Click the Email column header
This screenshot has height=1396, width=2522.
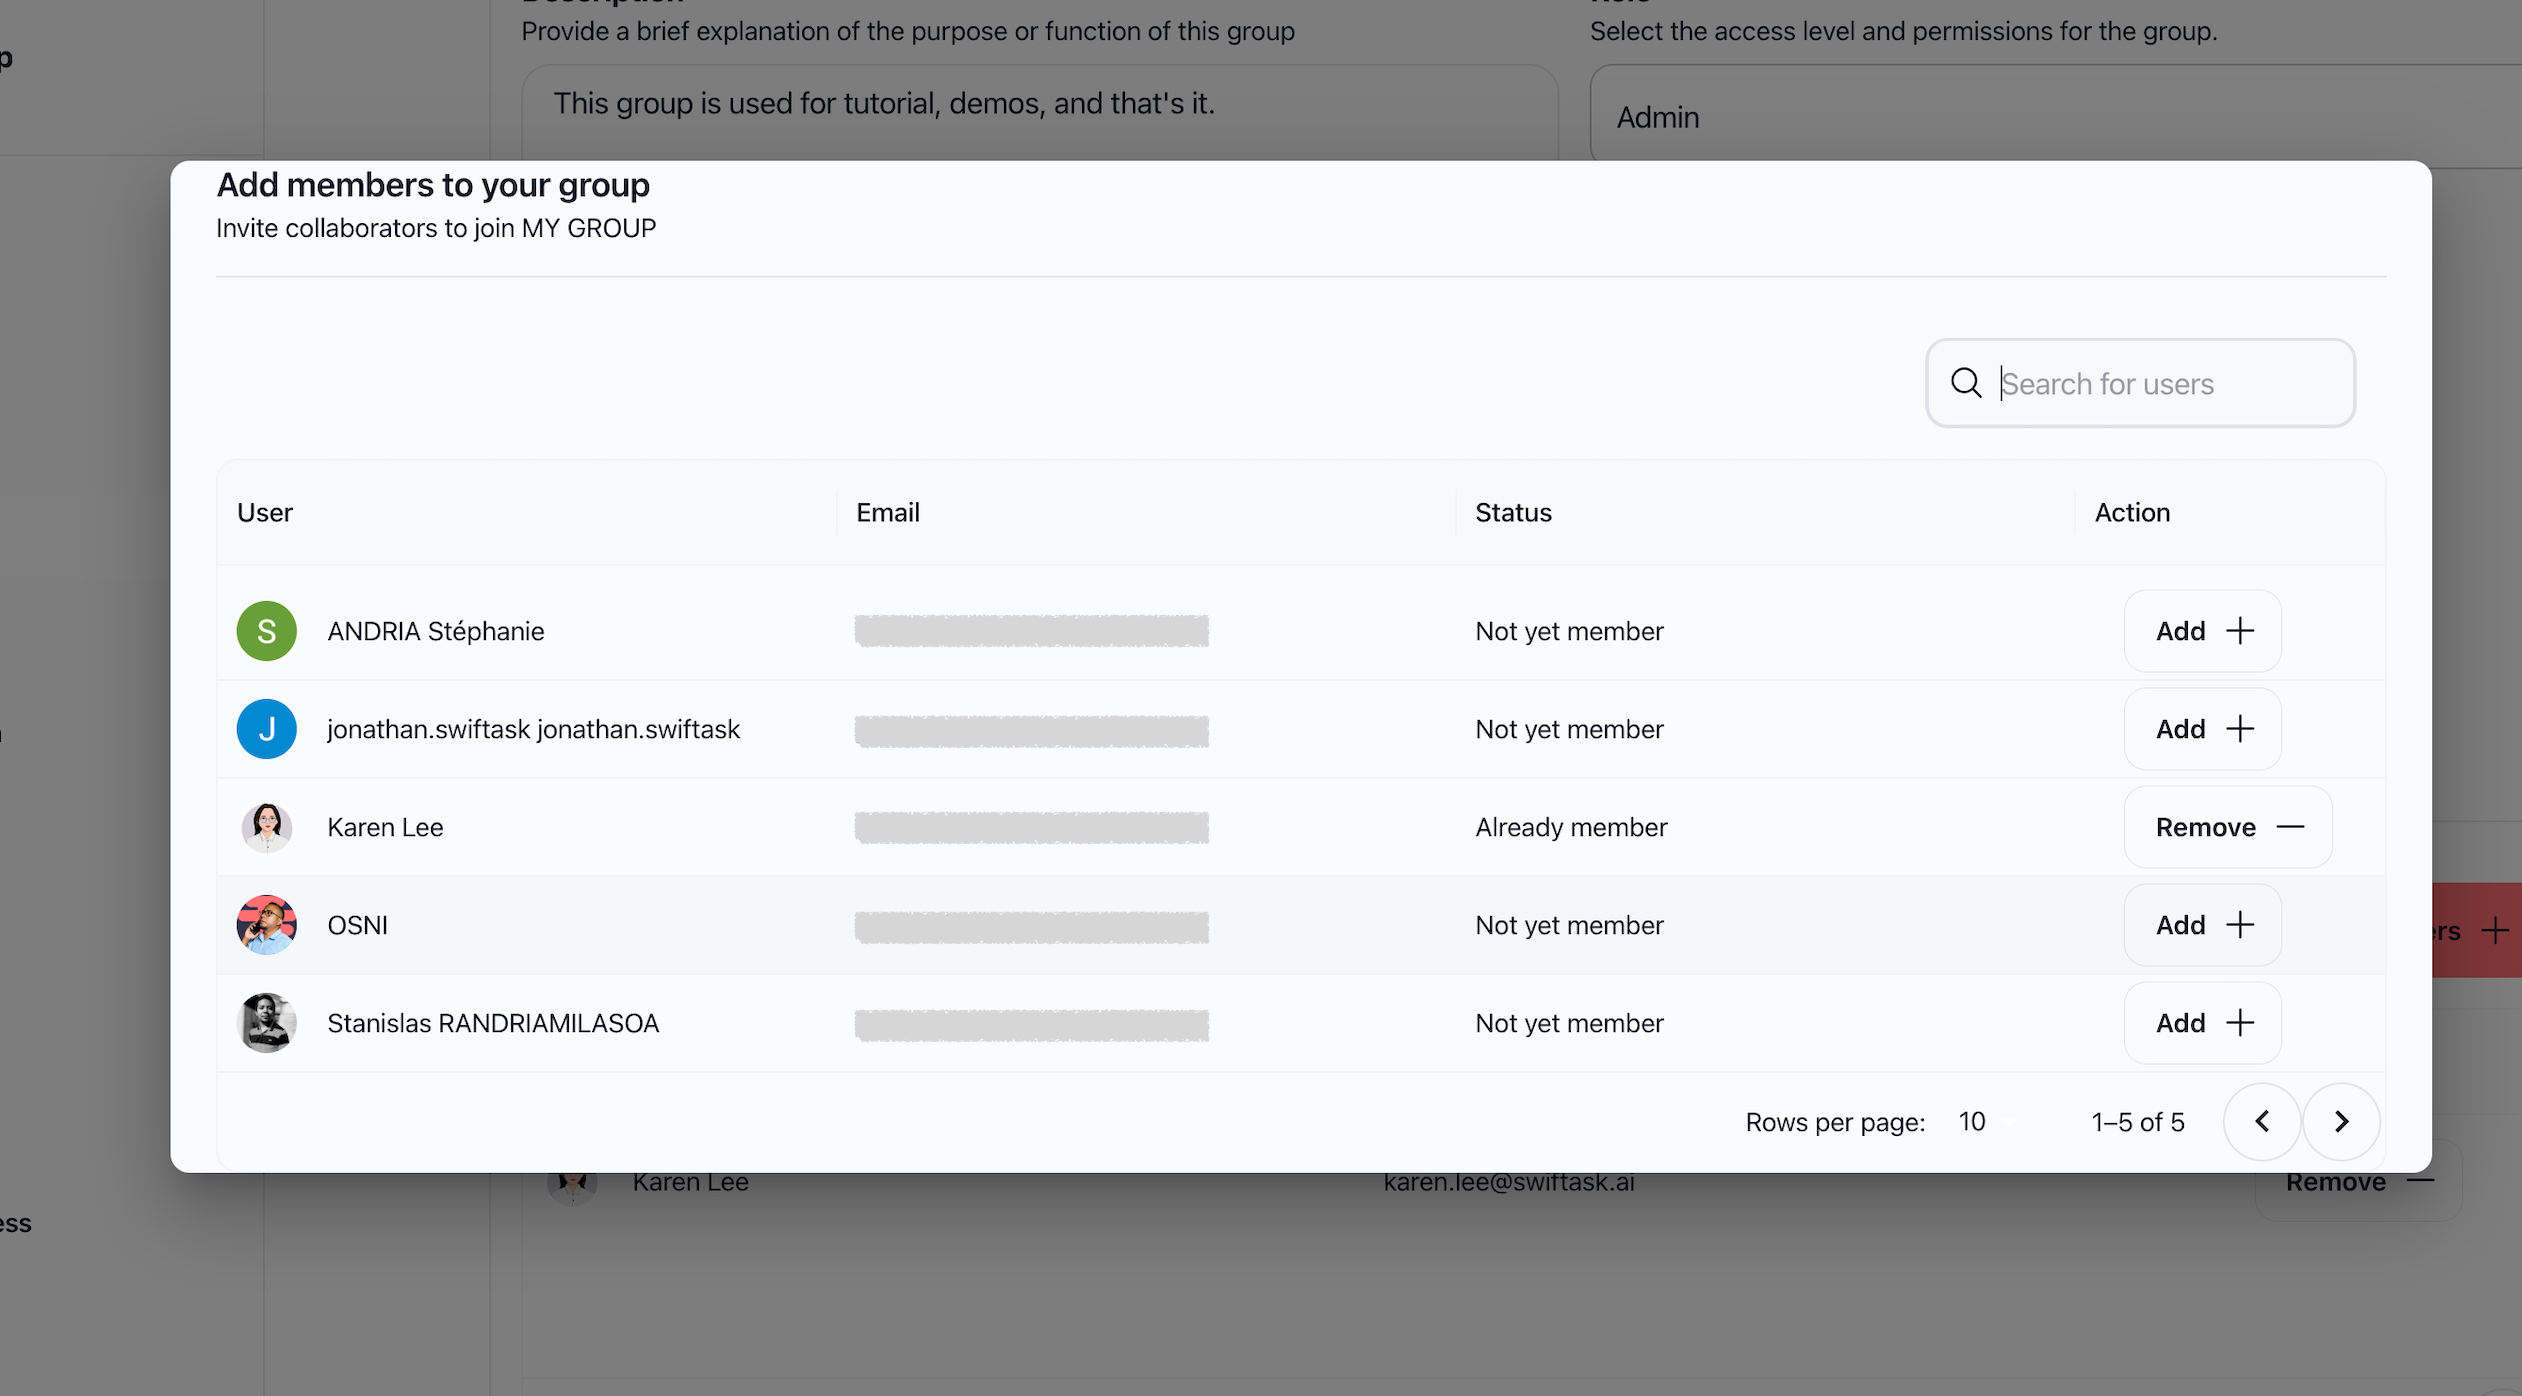coord(888,512)
